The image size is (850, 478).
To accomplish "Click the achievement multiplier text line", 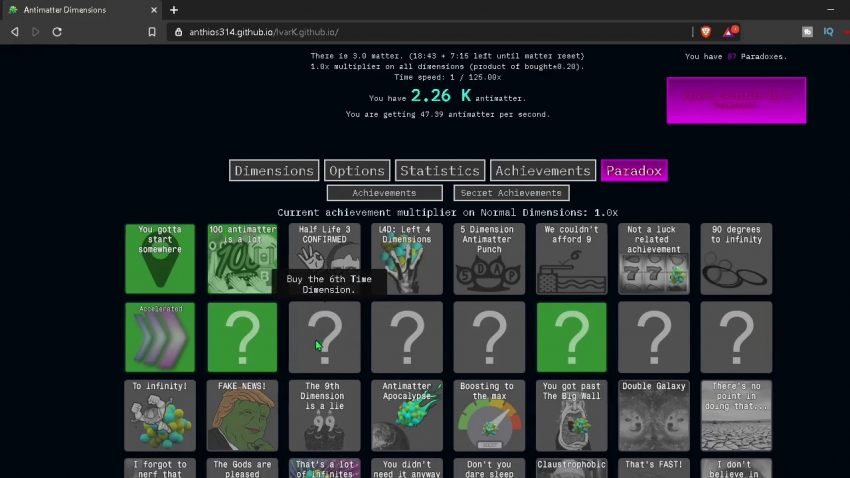I will [447, 212].
